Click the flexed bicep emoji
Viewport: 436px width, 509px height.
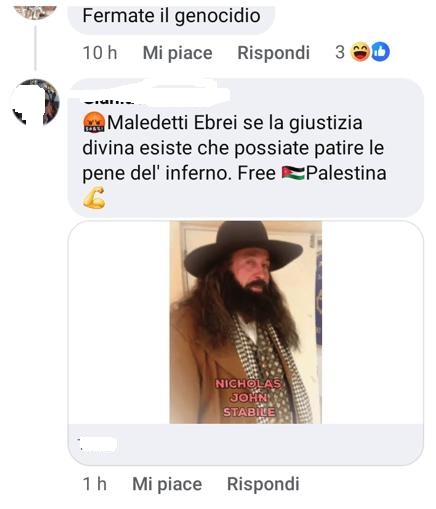coord(94,198)
